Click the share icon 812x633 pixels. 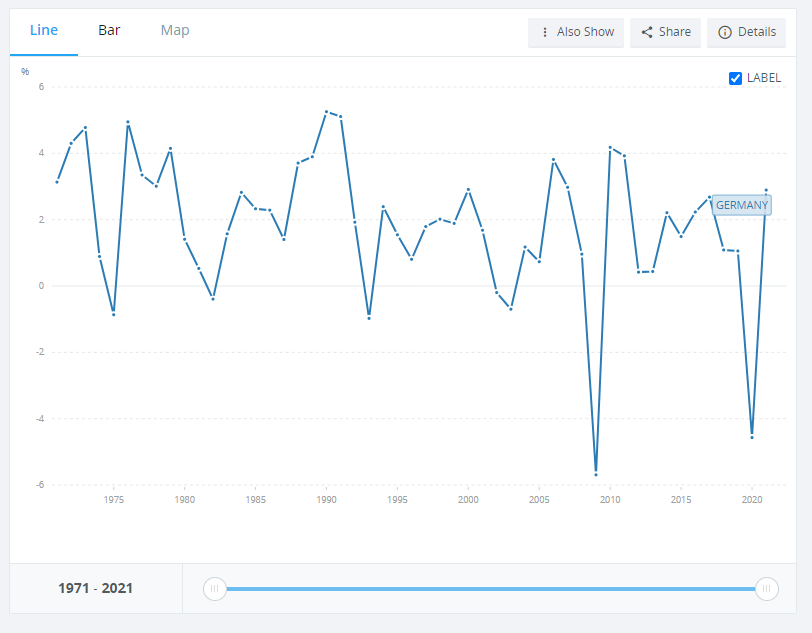pos(647,32)
